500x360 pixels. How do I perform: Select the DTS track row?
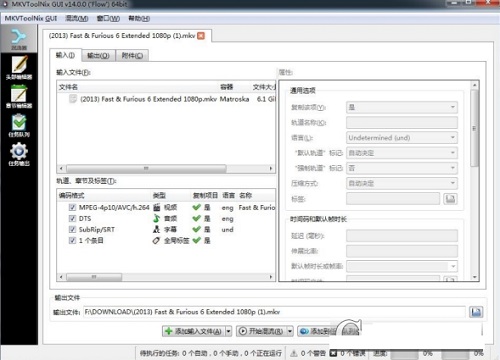click(x=166, y=218)
